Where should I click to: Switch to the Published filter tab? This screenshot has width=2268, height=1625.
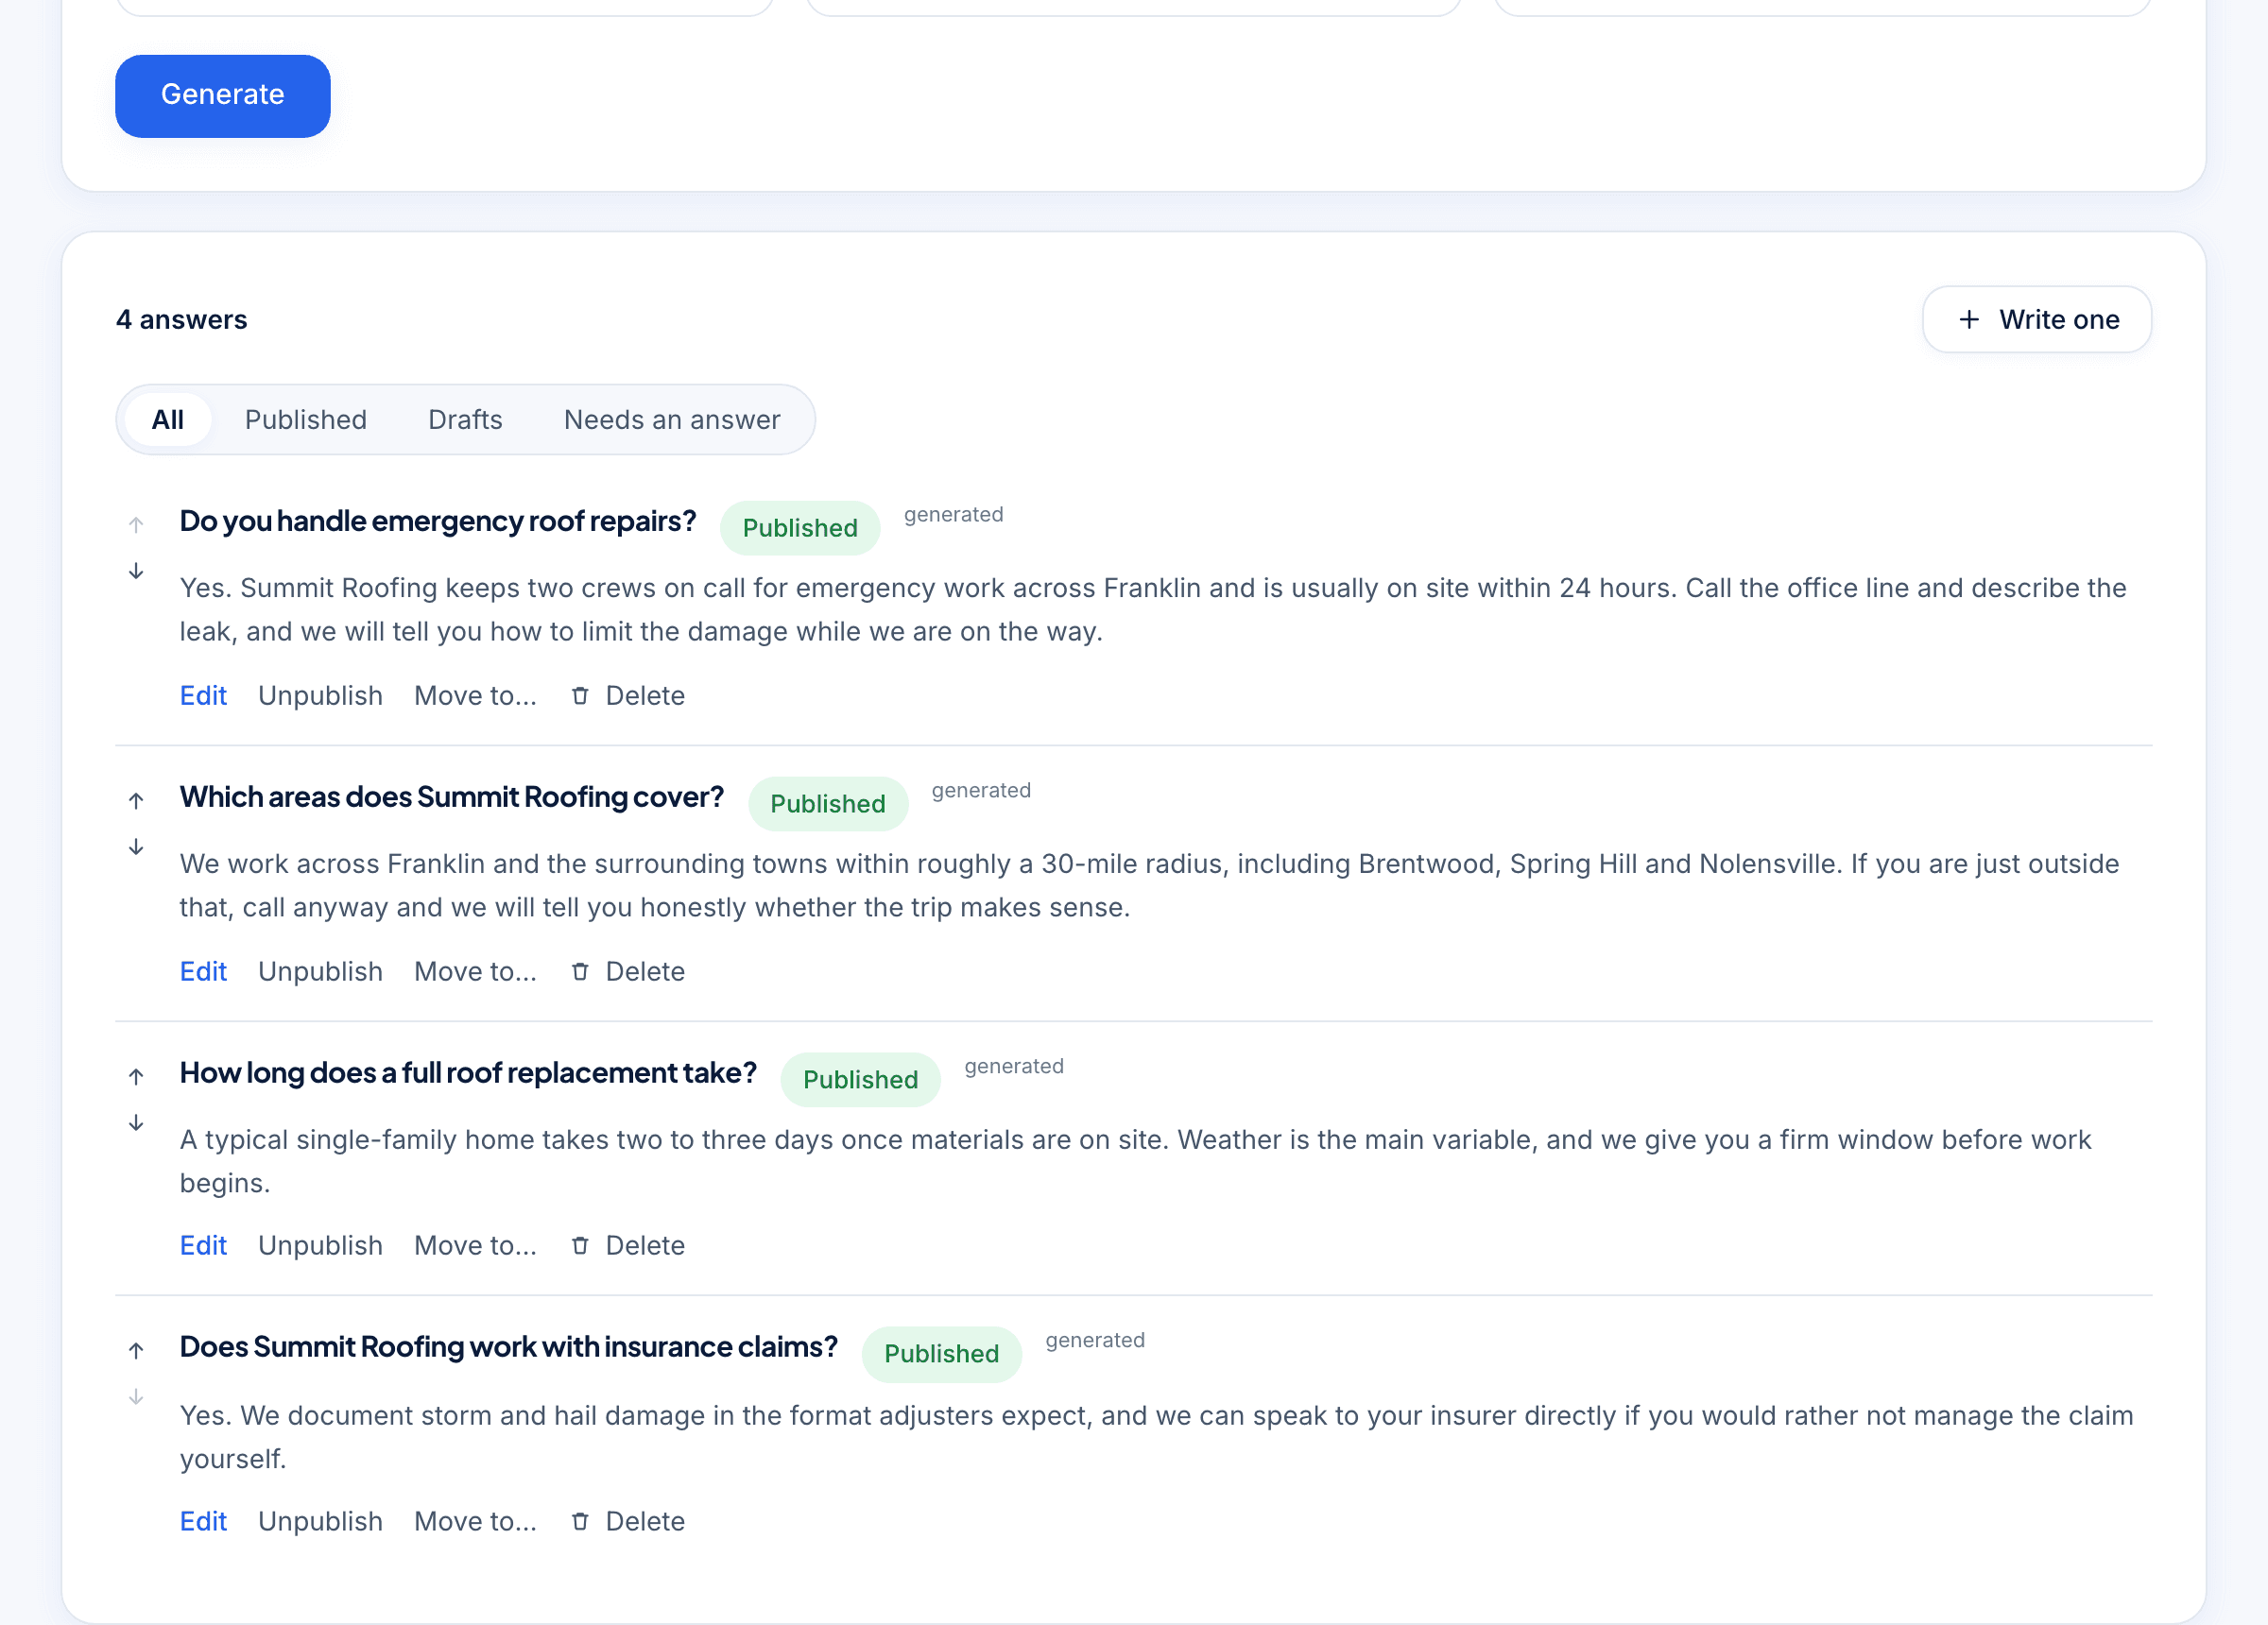click(306, 419)
